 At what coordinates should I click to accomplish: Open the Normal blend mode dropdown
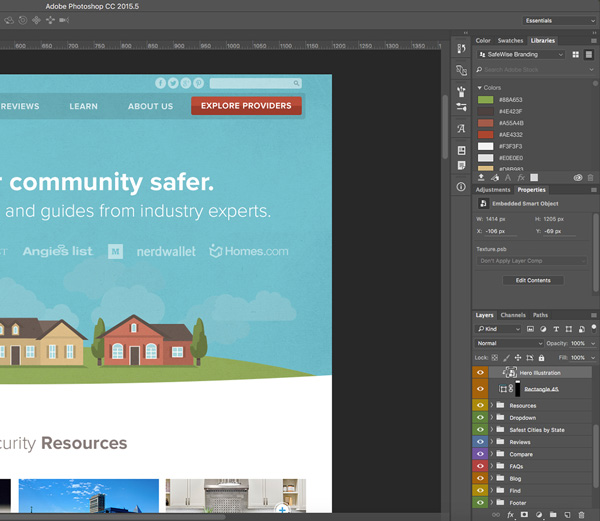[509, 343]
